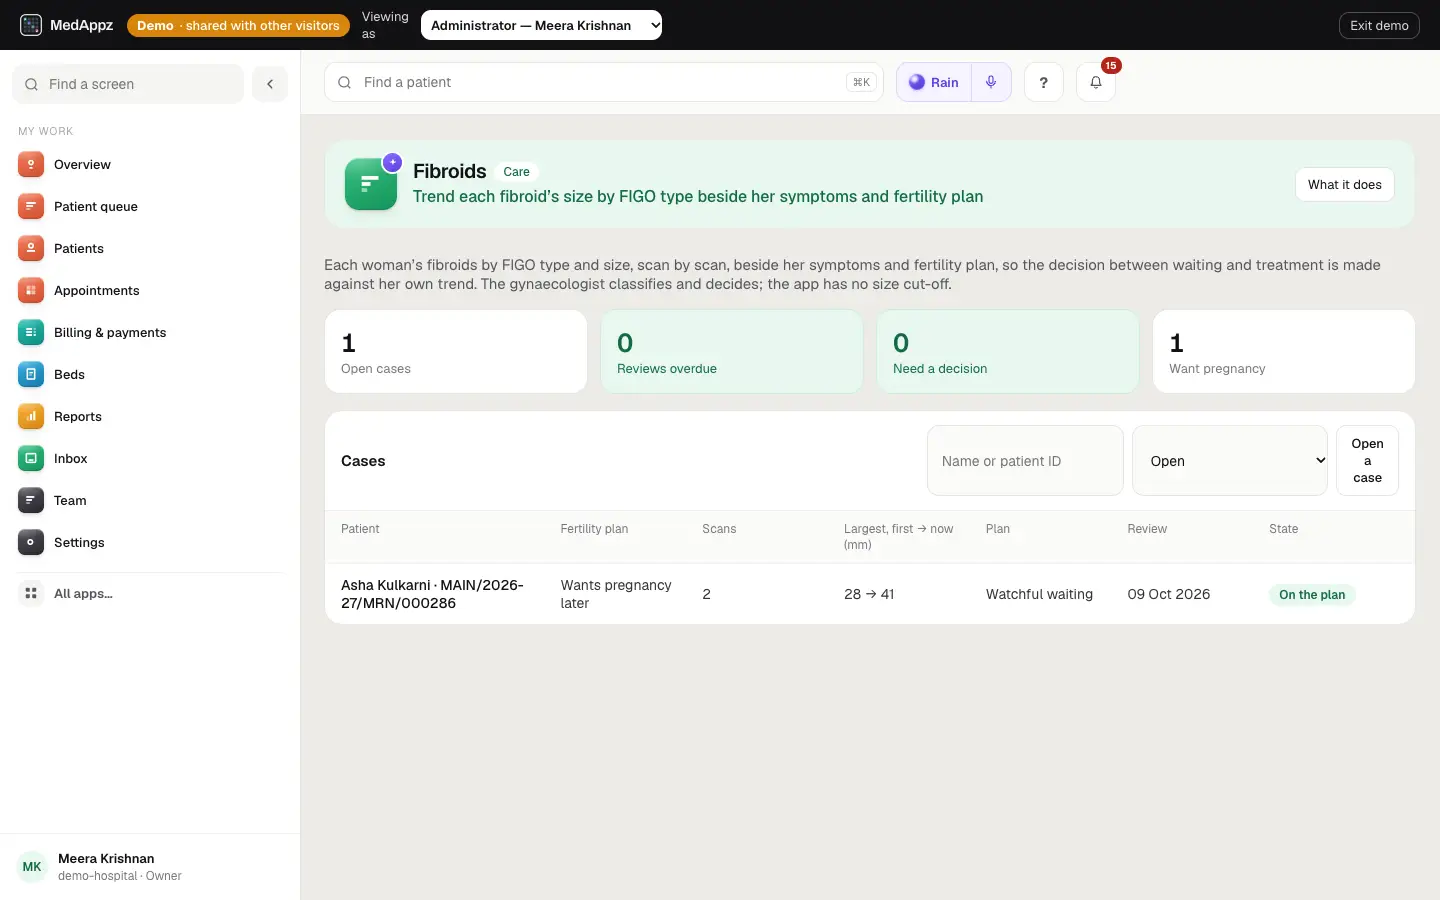Click the On the plan status badge

click(x=1312, y=595)
